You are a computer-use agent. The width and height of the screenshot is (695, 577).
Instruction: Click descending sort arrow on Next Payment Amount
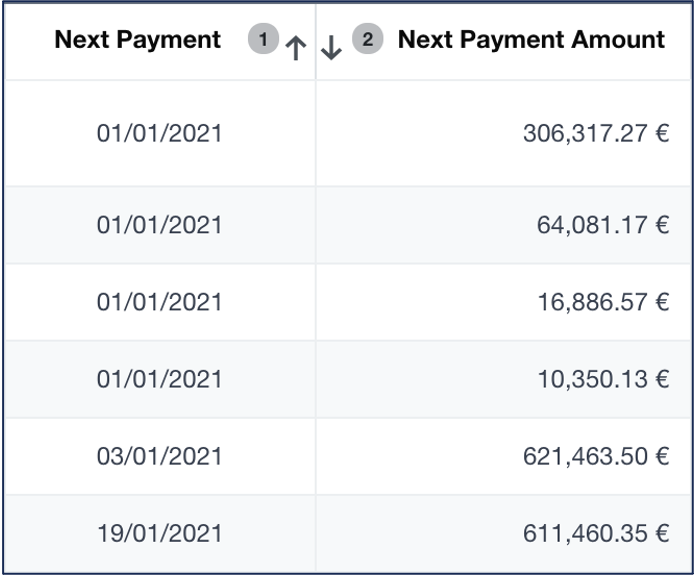point(332,48)
